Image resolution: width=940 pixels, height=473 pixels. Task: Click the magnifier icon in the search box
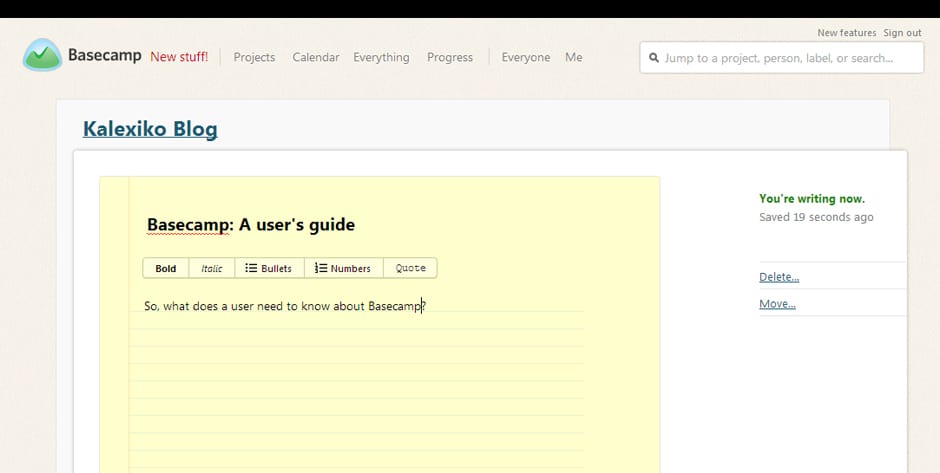click(654, 58)
